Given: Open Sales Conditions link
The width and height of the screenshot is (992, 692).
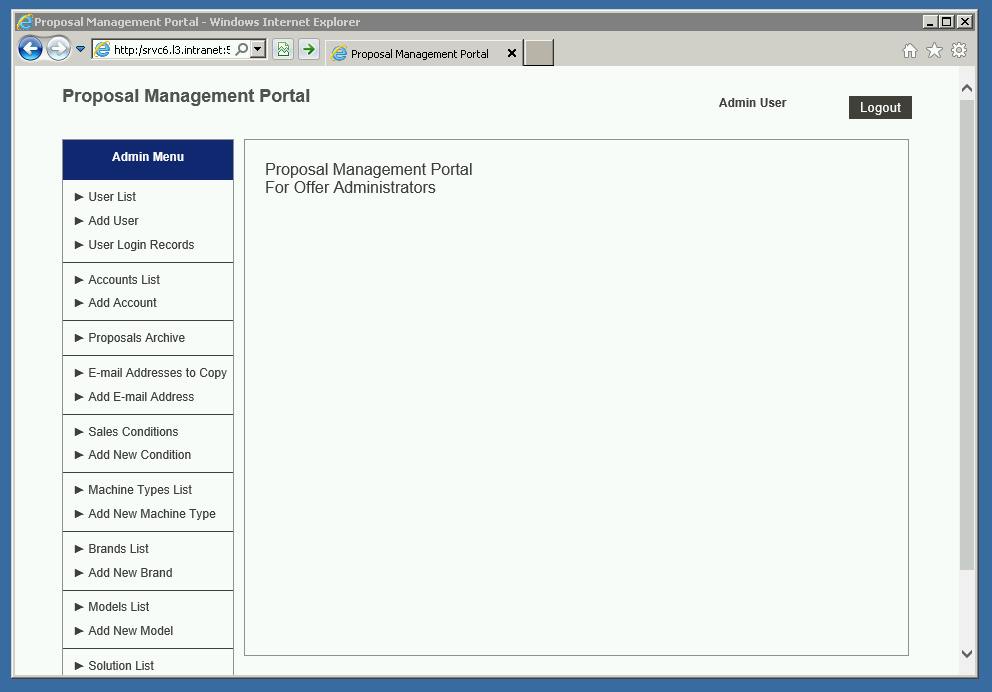Looking at the screenshot, I should click(133, 431).
